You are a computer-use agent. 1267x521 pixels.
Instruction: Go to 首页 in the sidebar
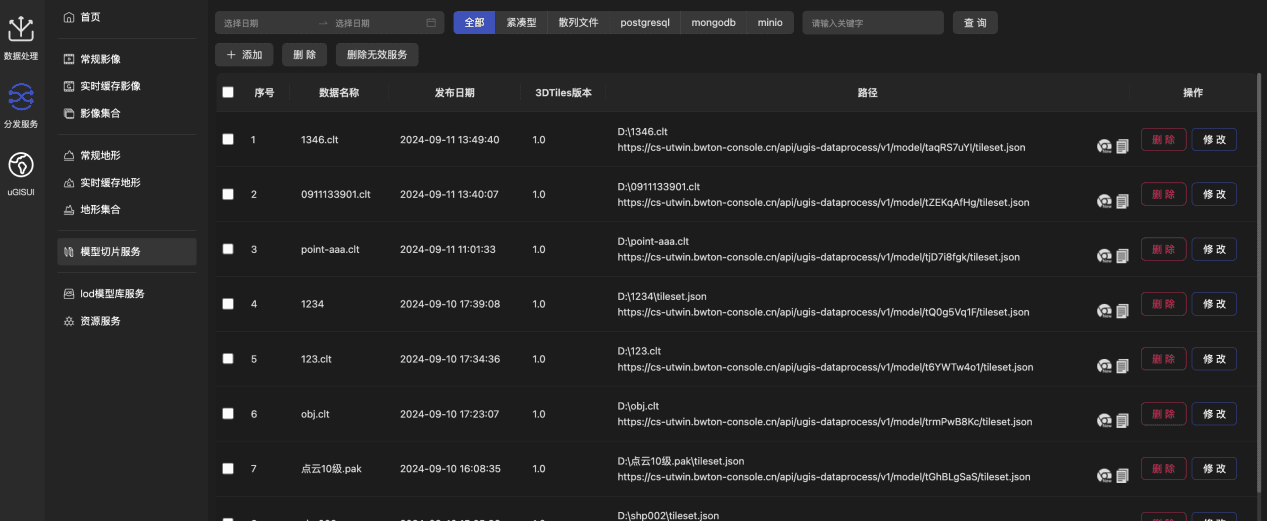point(89,17)
